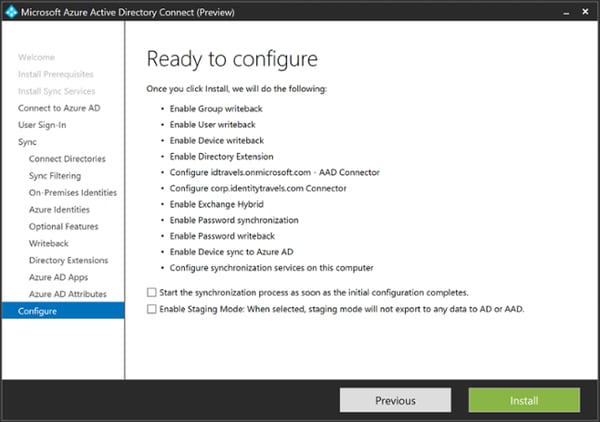The width and height of the screenshot is (600, 422).
Task: Navigate to Azure Identities step
Action: coord(59,209)
